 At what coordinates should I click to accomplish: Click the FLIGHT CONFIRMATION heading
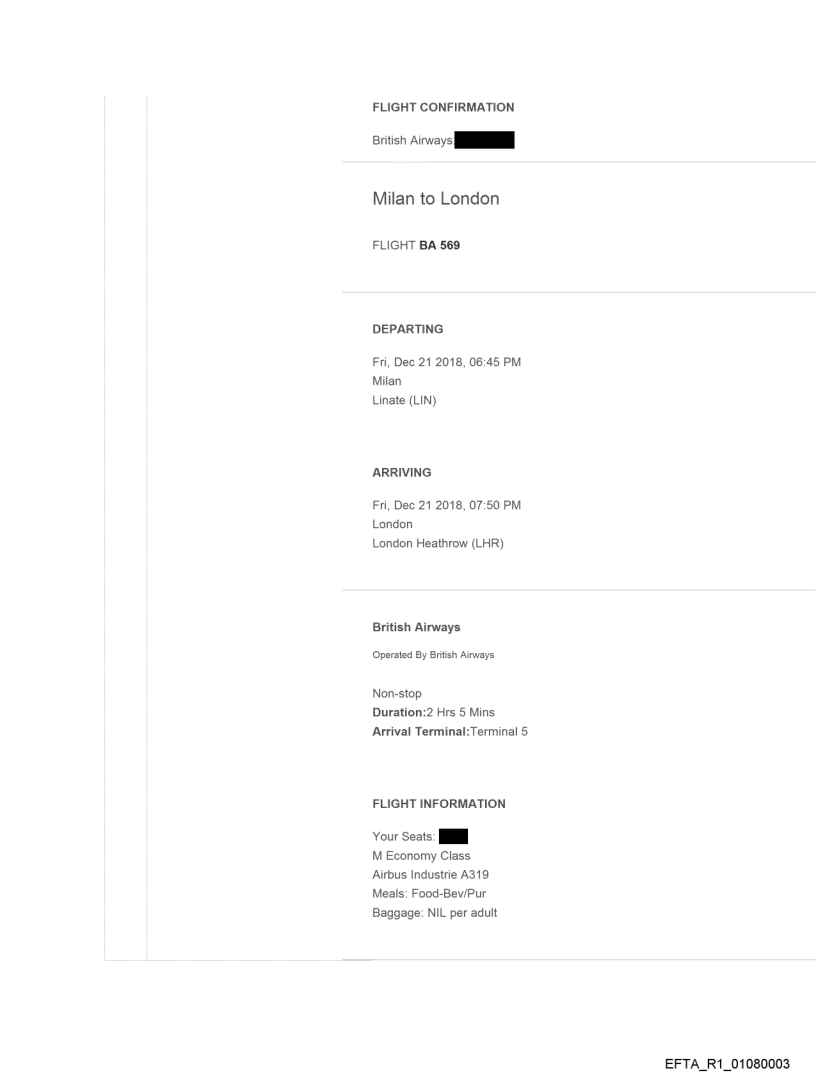(442, 107)
